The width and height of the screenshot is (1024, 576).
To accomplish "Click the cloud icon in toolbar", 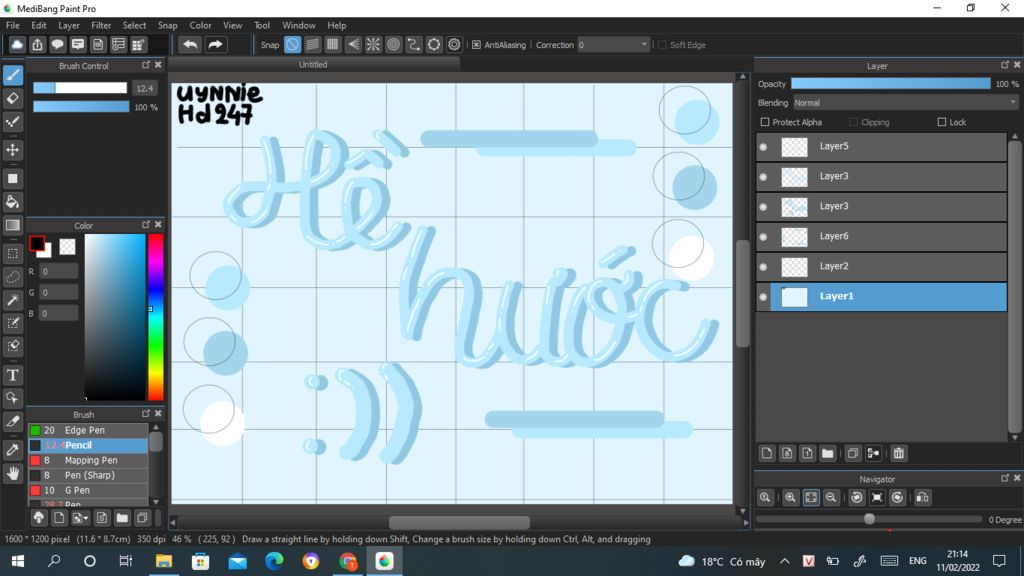I will coord(17,44).
